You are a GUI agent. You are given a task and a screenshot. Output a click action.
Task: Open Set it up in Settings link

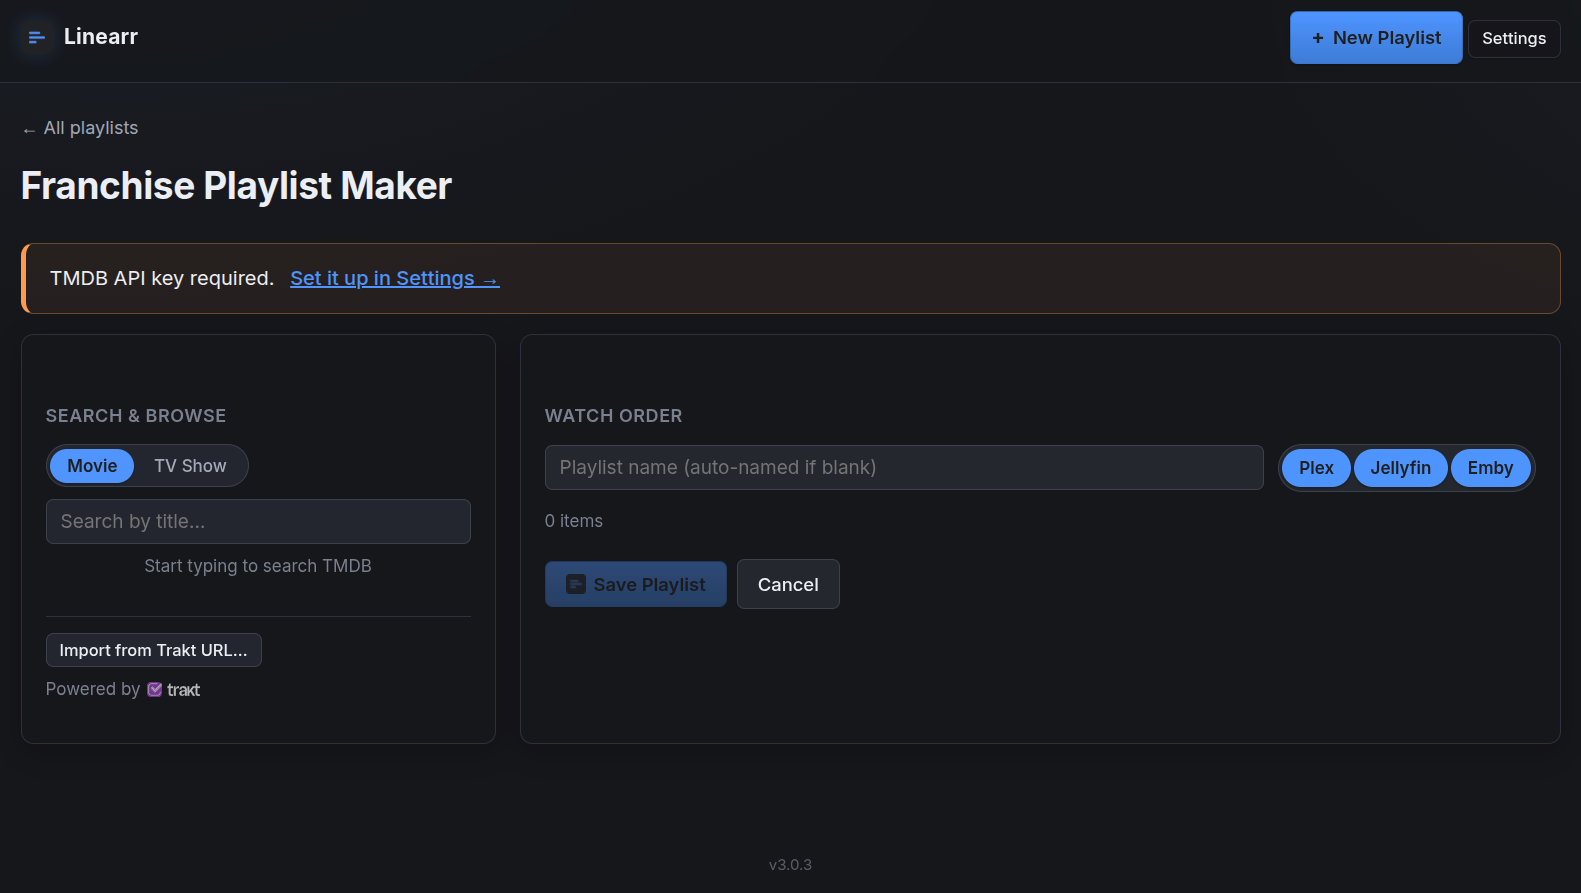pyautogui.click(x=394, y=278)
